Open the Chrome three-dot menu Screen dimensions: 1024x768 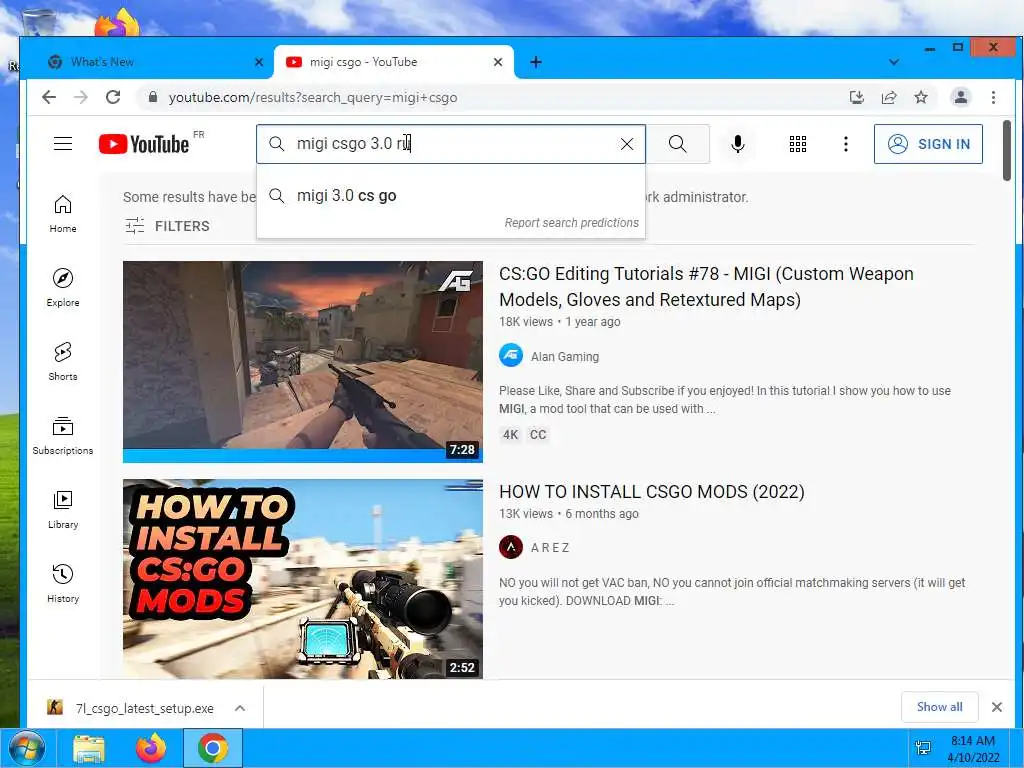[993, 97]
